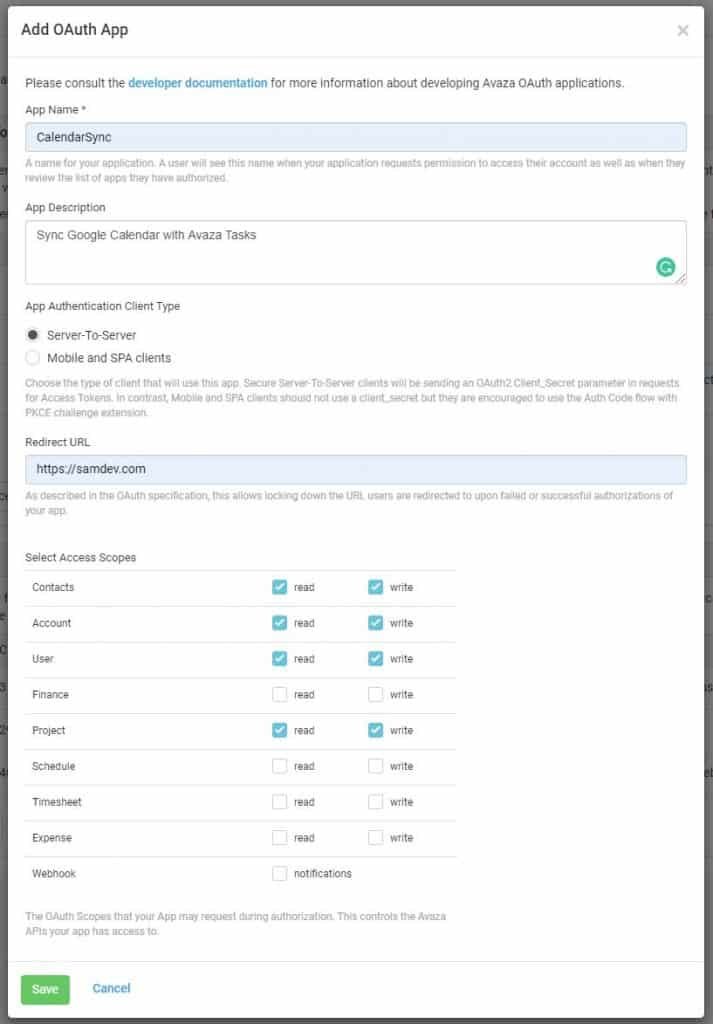
Task: Click the Grammarly icon in App Description
Action: click(665, 267)
